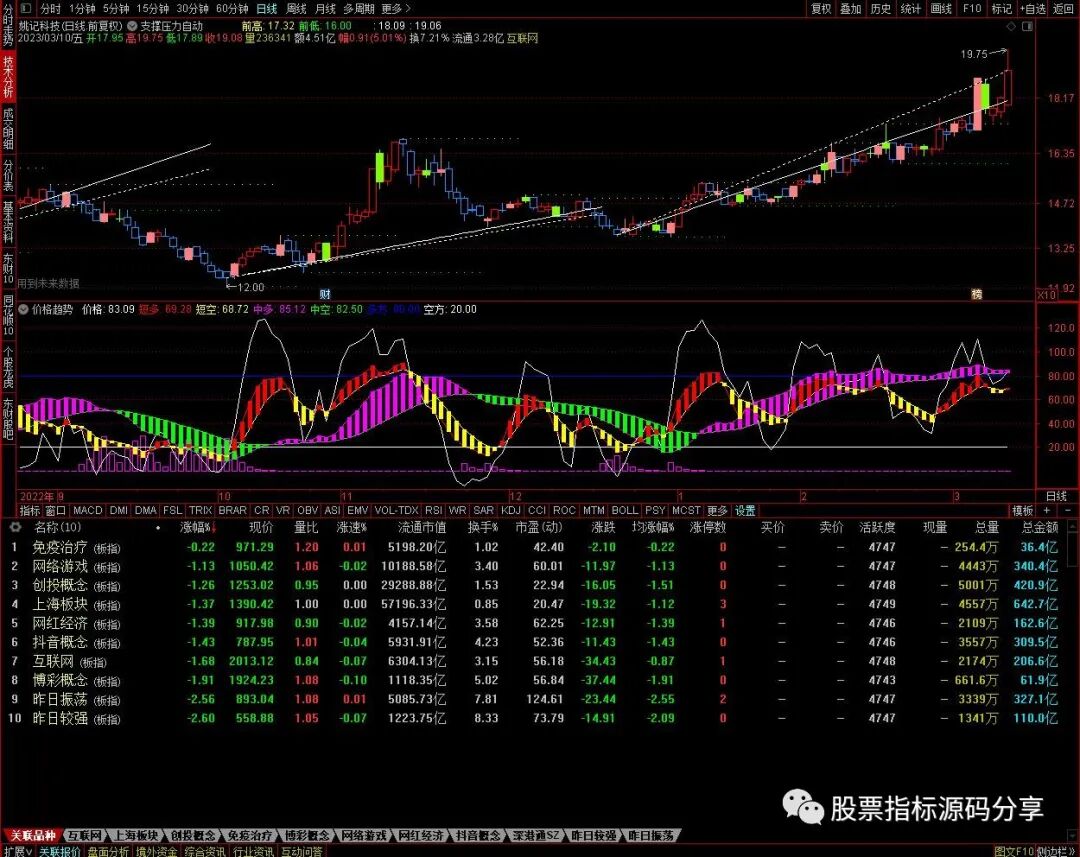The height and width of the screenshot is (857, 1080).
Task: Click the 图文F10 button at bottom right
Action: tap(1014, 851)
